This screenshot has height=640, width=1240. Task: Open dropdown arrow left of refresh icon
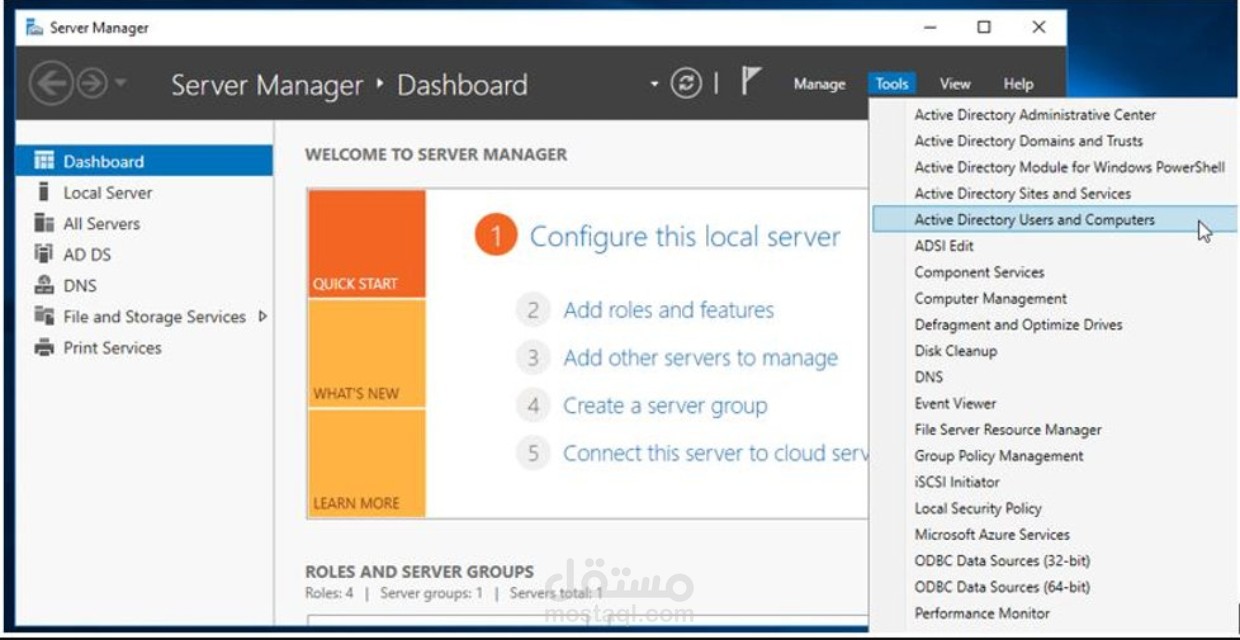(655, 84)
